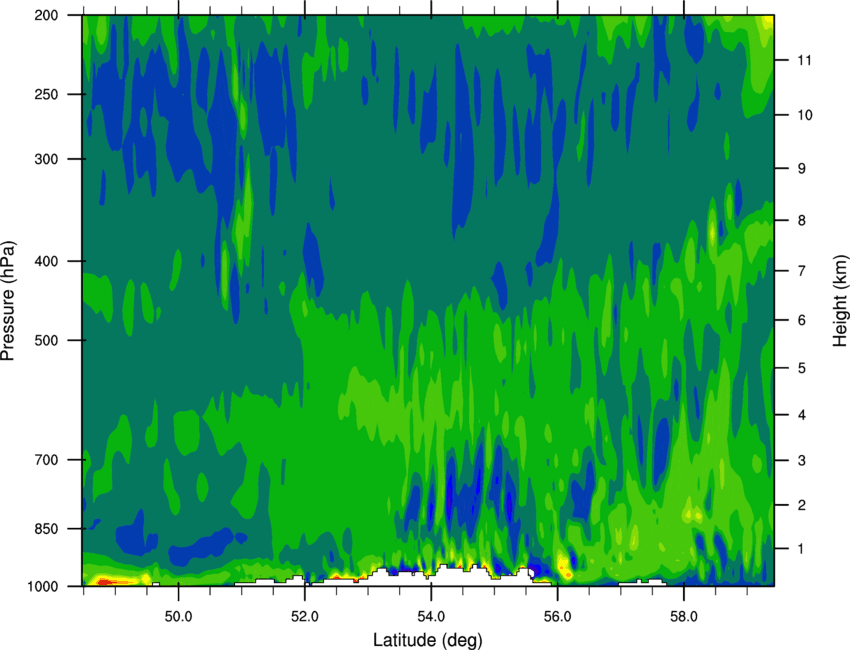Select the 300 pressure tick label
Screen dimensions: 850x650
point(46,159)
